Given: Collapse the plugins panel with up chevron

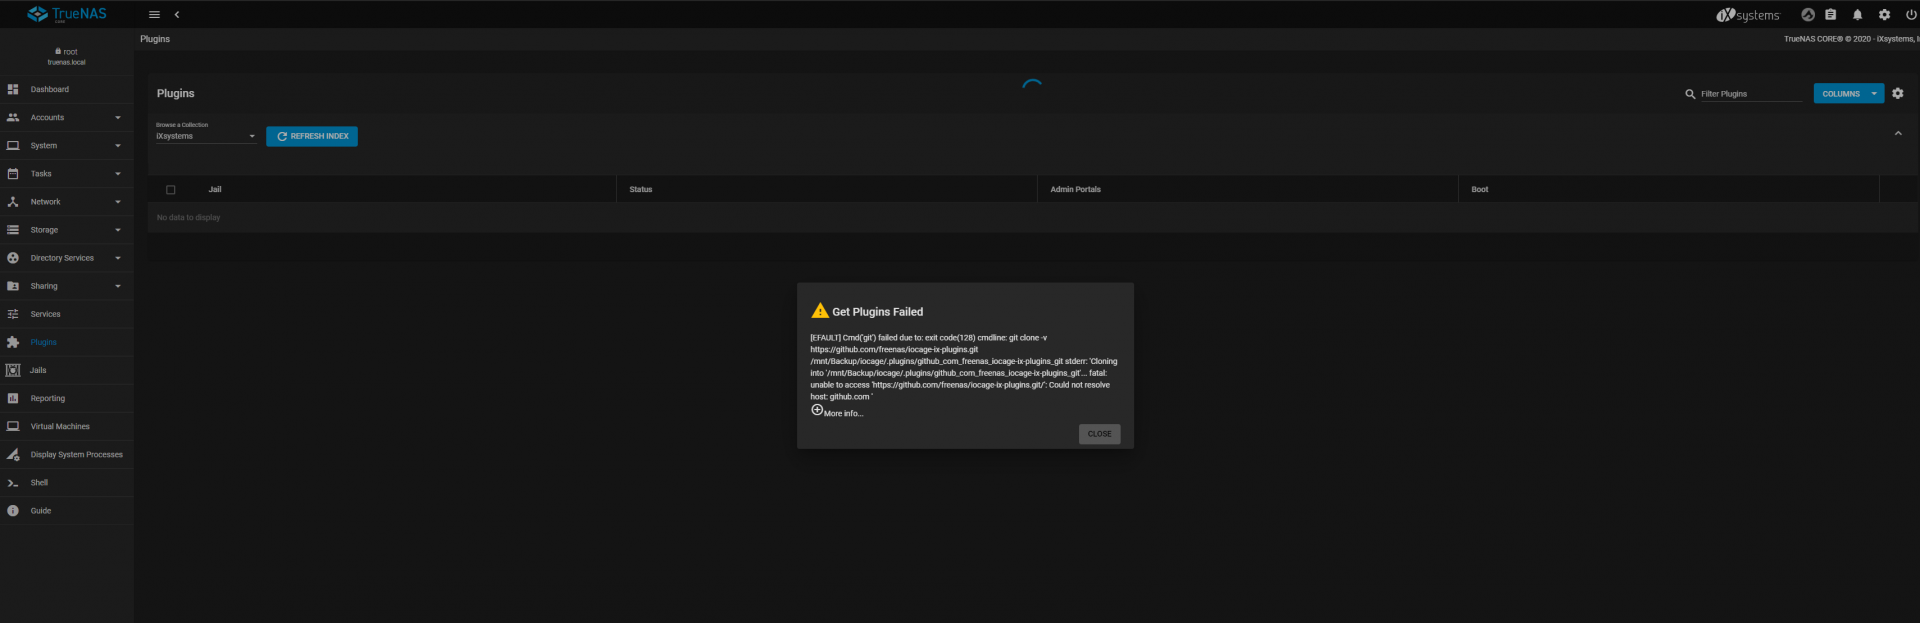Looking at the screenshot, I should point(1897,134).
